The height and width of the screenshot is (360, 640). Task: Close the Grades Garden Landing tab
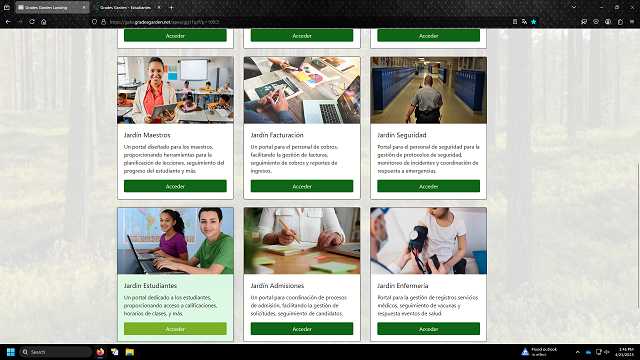point(84,7)
